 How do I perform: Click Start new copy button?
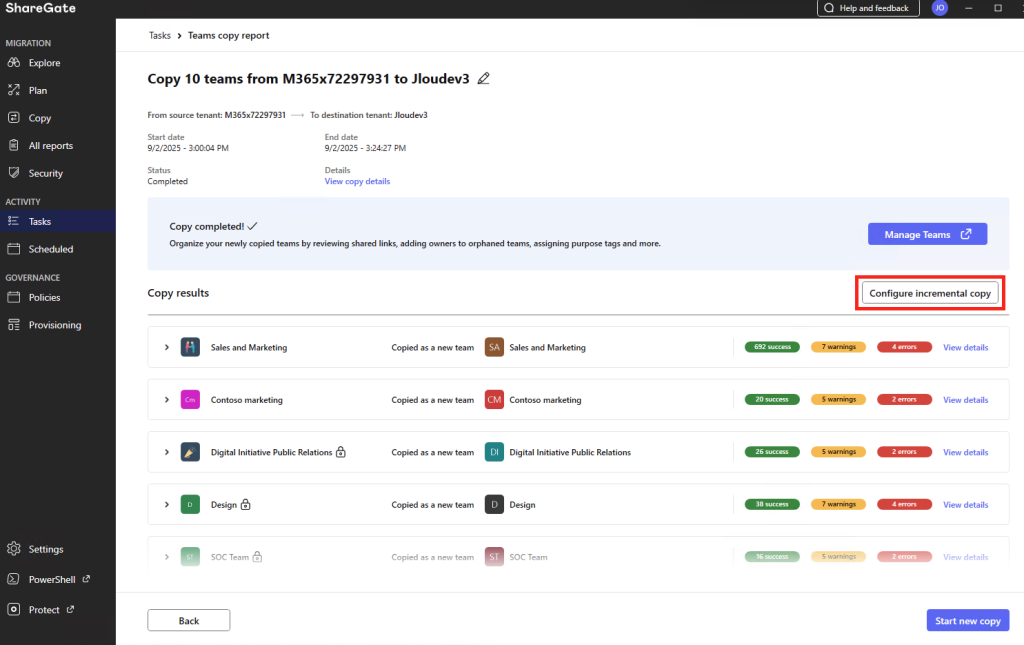click(968, 620)
